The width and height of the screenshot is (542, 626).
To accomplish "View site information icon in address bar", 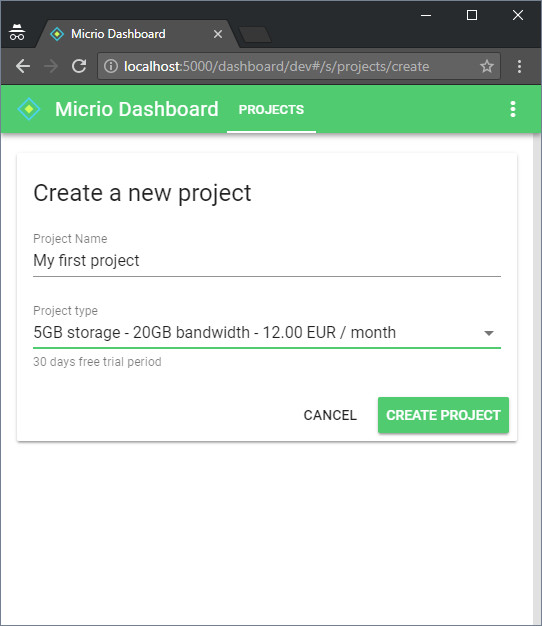I will click(111, 66).
